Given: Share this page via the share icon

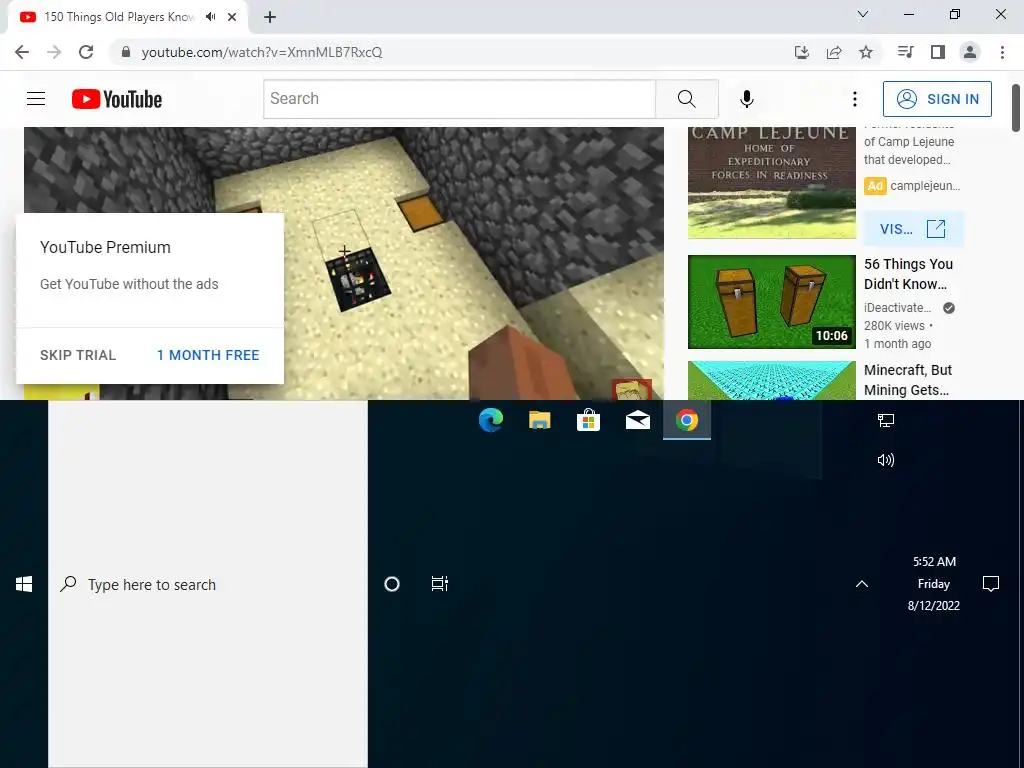Looking at the screenshot, I should point(834,52).
